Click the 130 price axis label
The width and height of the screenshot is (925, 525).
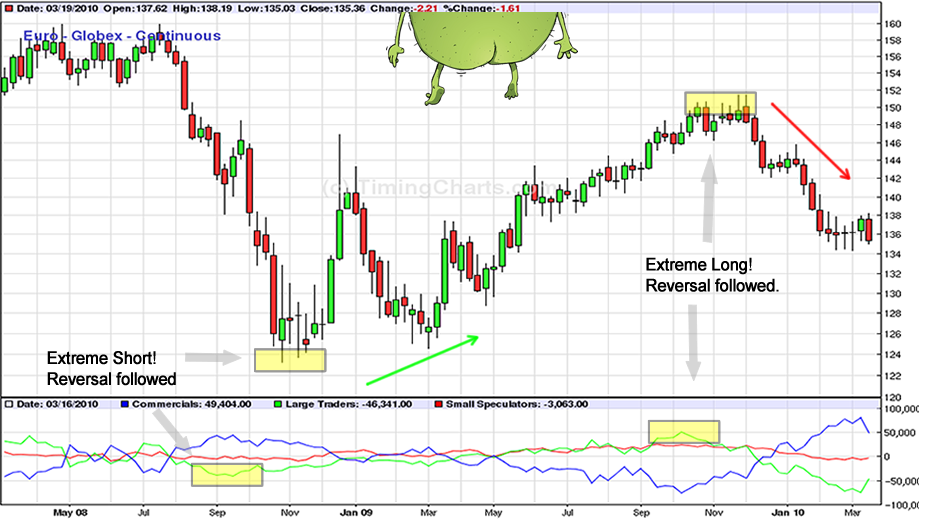[x=893, y=294]
